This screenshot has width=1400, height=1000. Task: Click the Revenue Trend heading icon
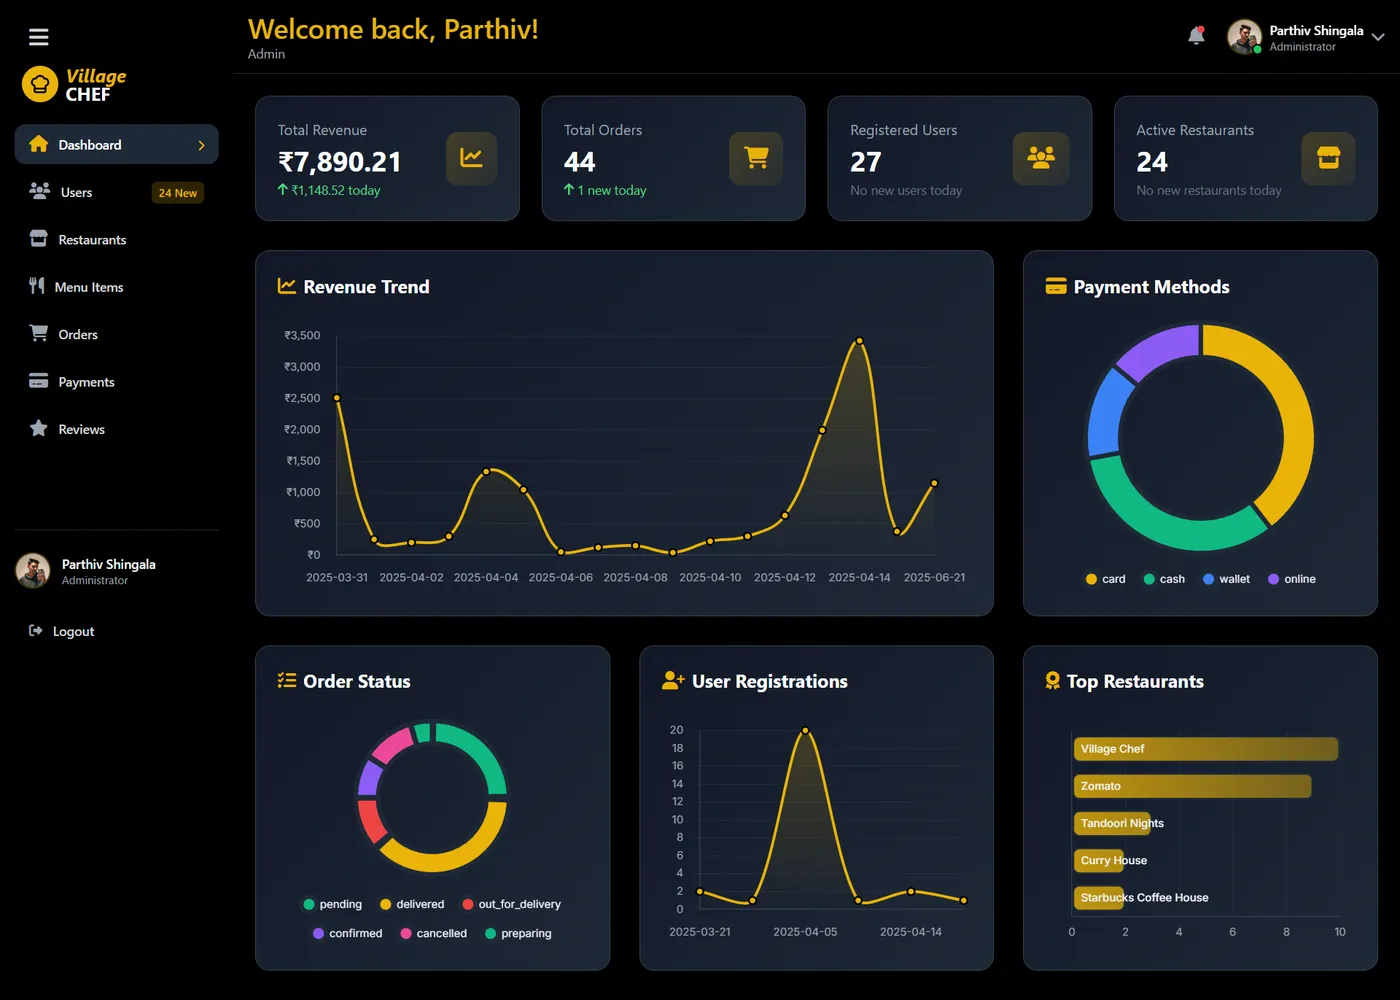pos(287,286)
